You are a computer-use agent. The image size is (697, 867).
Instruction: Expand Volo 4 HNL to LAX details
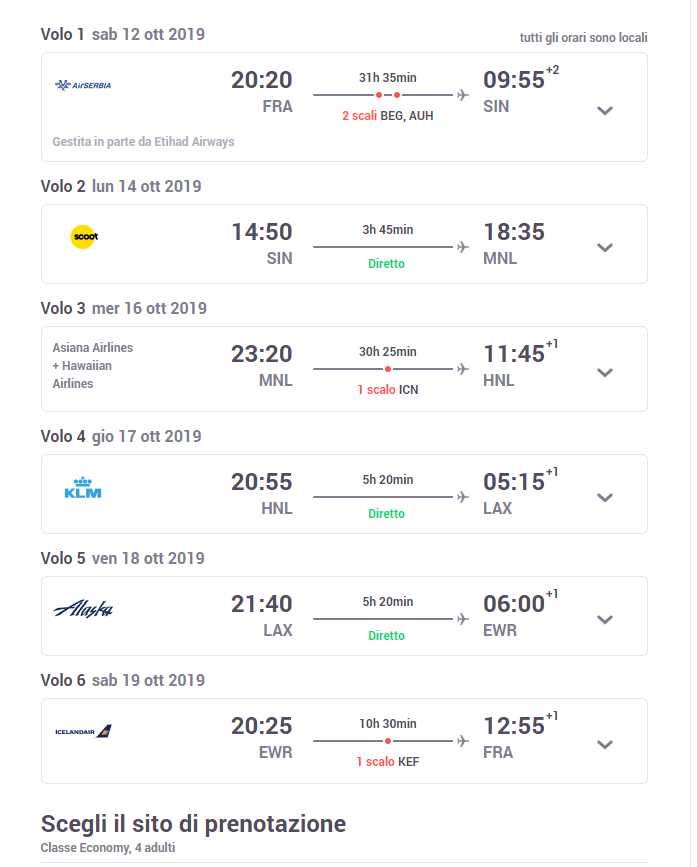point(604,497)
